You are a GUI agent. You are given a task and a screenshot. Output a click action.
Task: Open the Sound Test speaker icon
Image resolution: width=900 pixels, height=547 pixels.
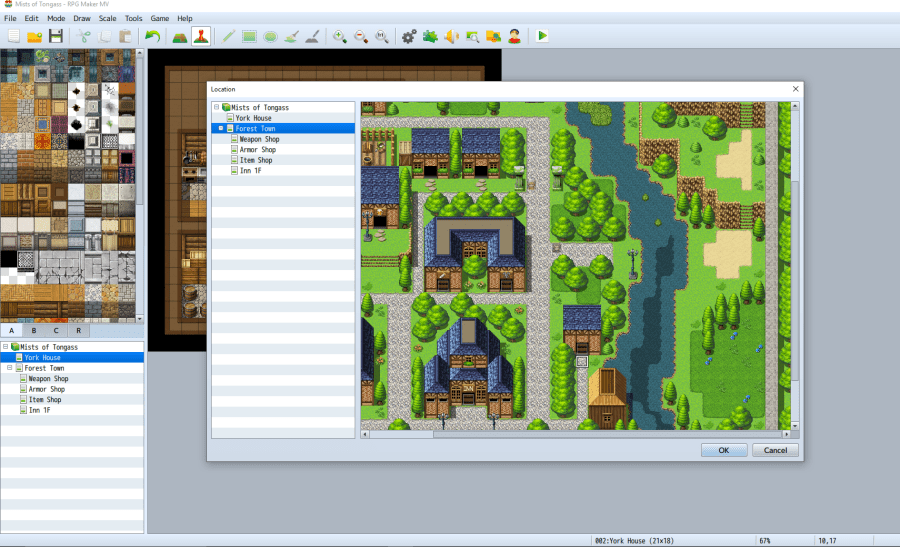(x=451, y=36)
